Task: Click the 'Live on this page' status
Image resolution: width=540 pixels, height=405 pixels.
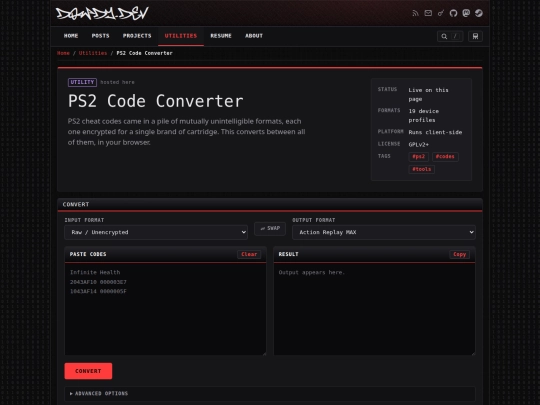Action: point(428,94)
